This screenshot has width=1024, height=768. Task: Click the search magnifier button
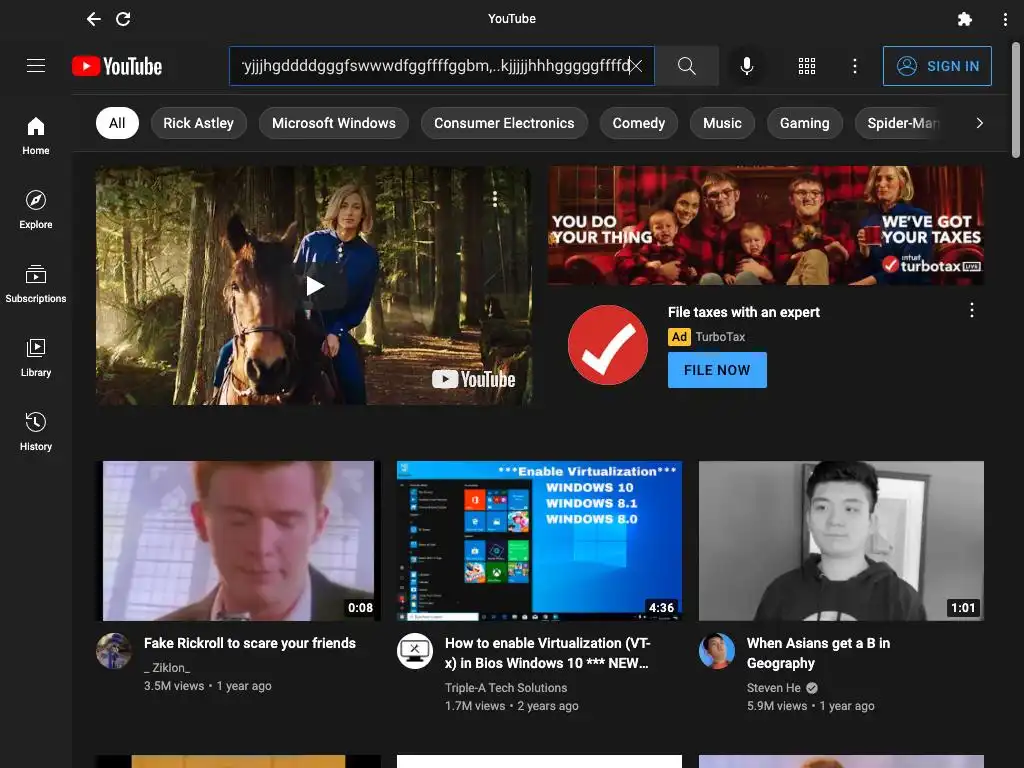(x=686, y=66)
